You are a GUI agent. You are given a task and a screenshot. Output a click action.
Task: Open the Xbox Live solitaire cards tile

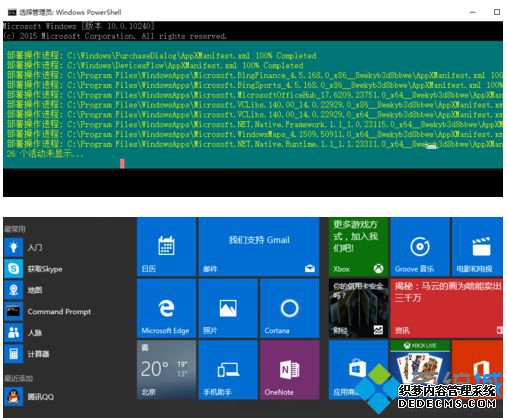pyautogui.click(x=420, y=370)
